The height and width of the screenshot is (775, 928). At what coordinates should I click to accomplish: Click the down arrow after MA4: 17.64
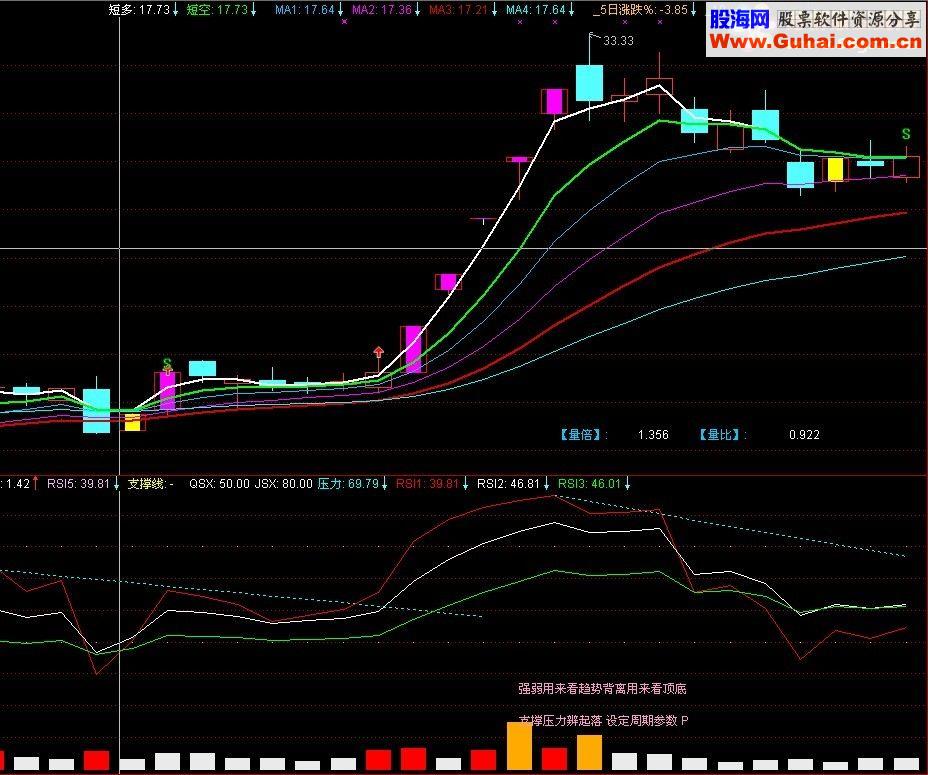click(x=571, y=10)
